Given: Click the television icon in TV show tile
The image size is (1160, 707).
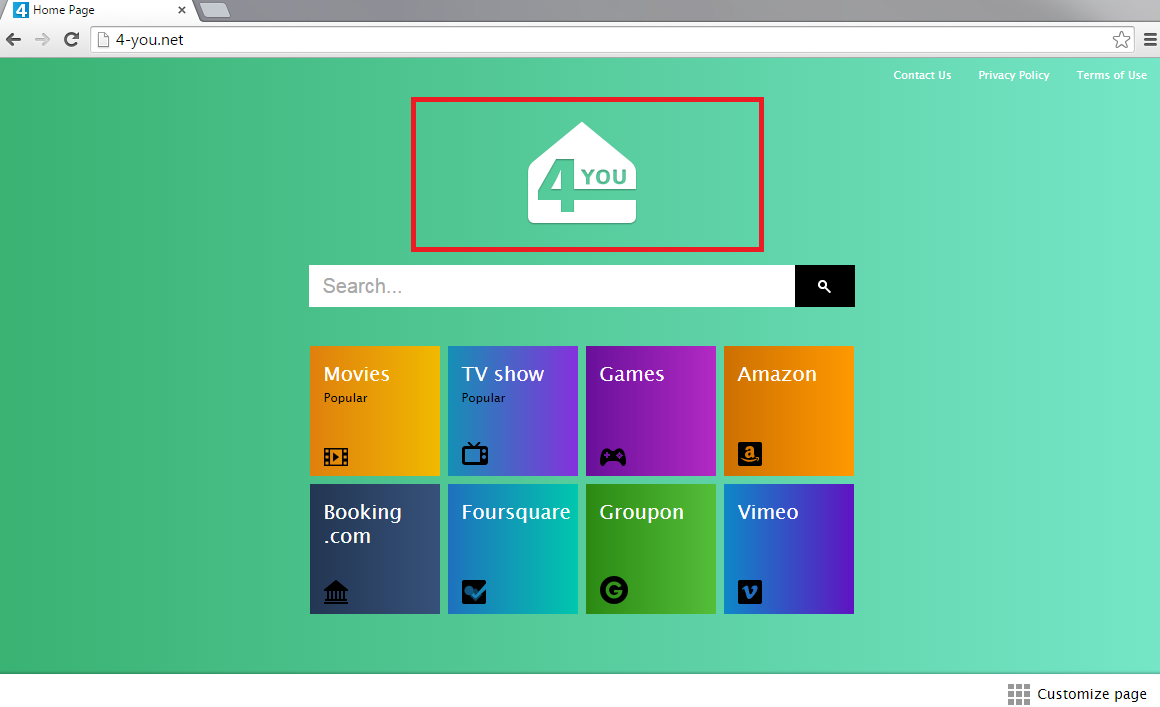Looking at the screenshot, I should coord(475,453).
